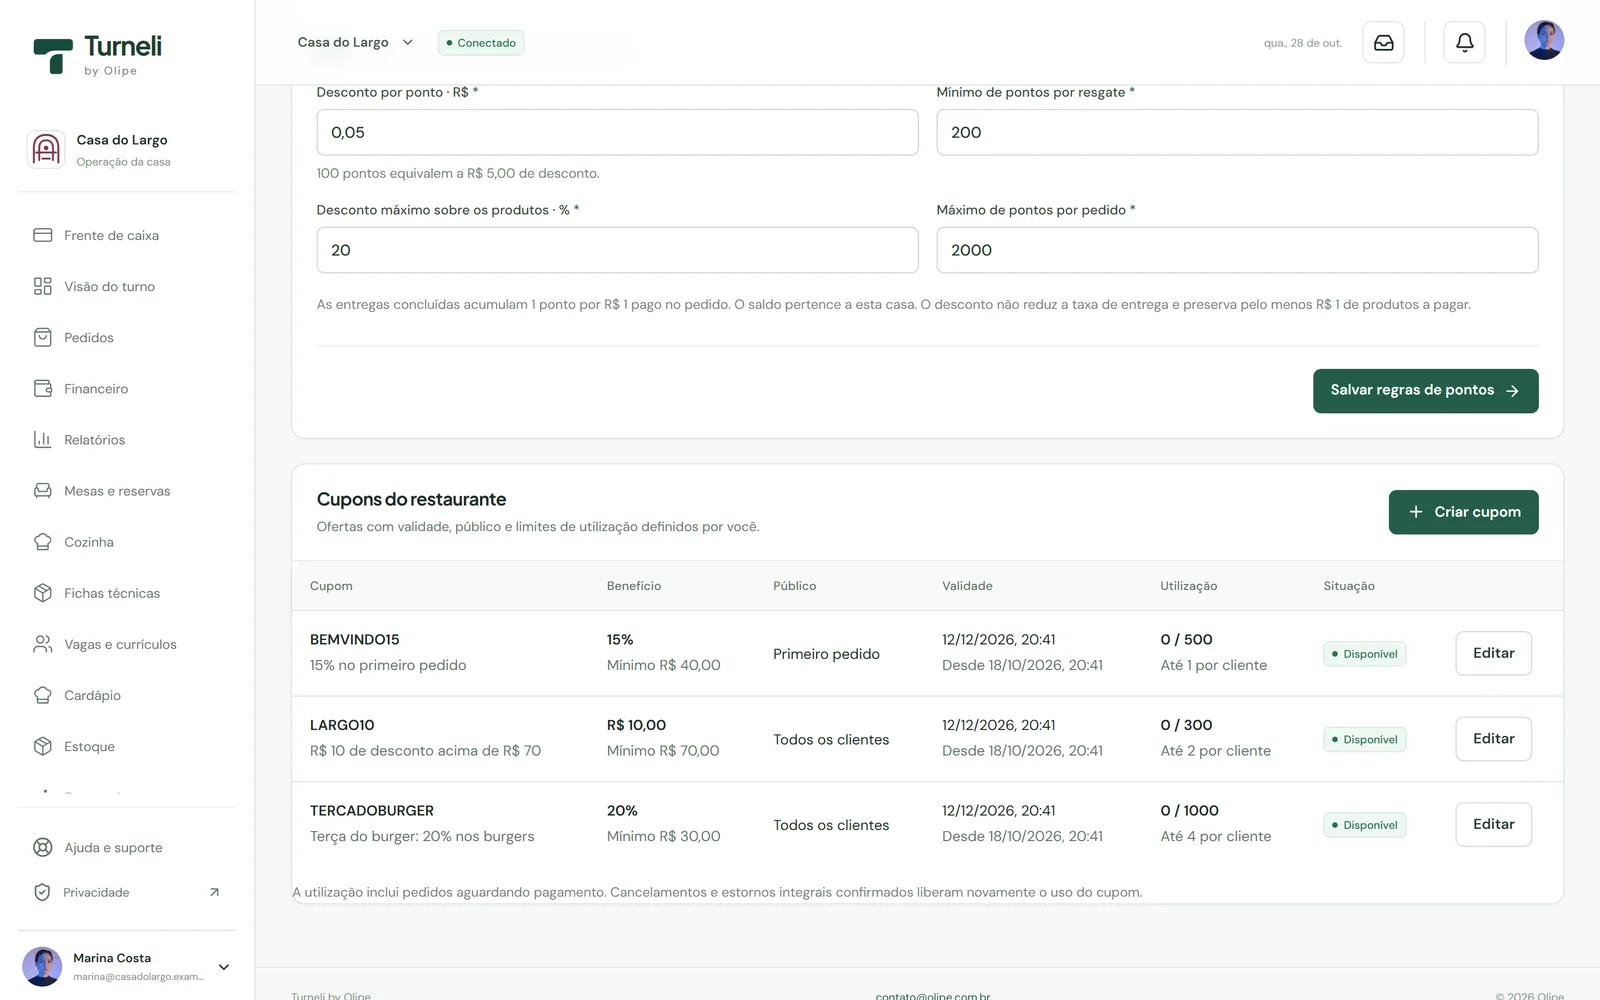The width and height of the screenshot is (1600, 1000).
Task: Click the Validade column header
Action: (x=967, y=586)
